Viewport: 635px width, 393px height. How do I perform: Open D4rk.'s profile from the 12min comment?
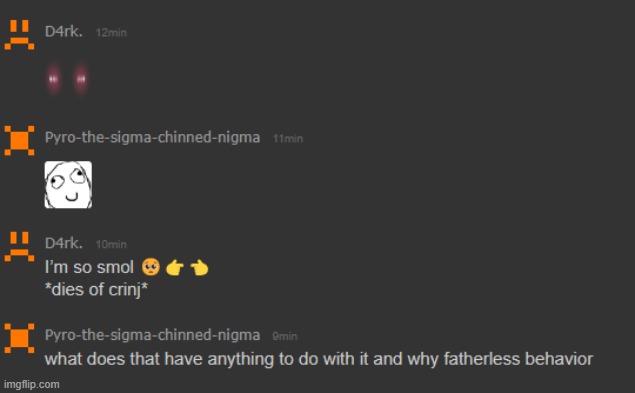coord(64,31)
